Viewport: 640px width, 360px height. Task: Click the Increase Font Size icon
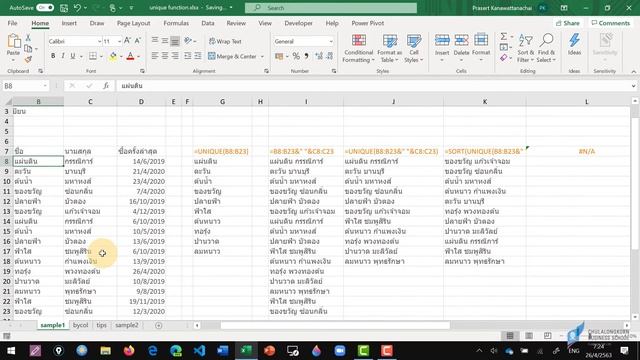click(x=127, y=41)
